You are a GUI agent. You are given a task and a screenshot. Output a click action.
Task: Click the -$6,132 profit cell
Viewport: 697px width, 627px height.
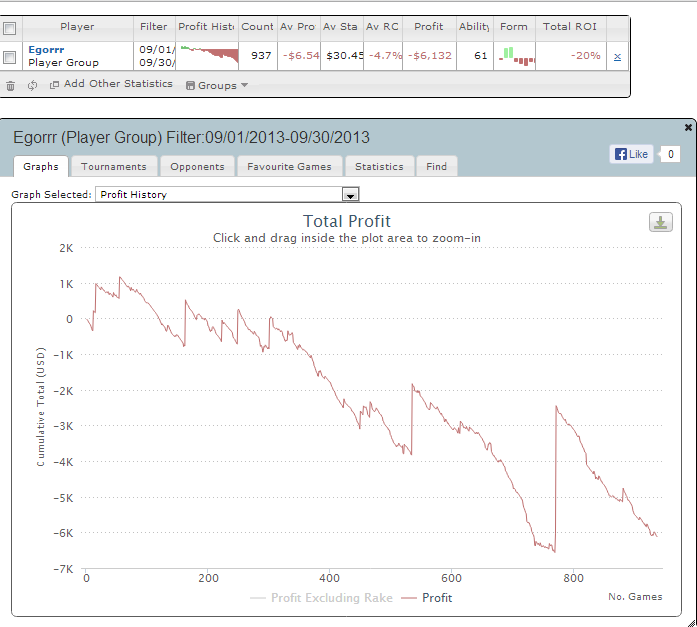[x=429, y=56]
